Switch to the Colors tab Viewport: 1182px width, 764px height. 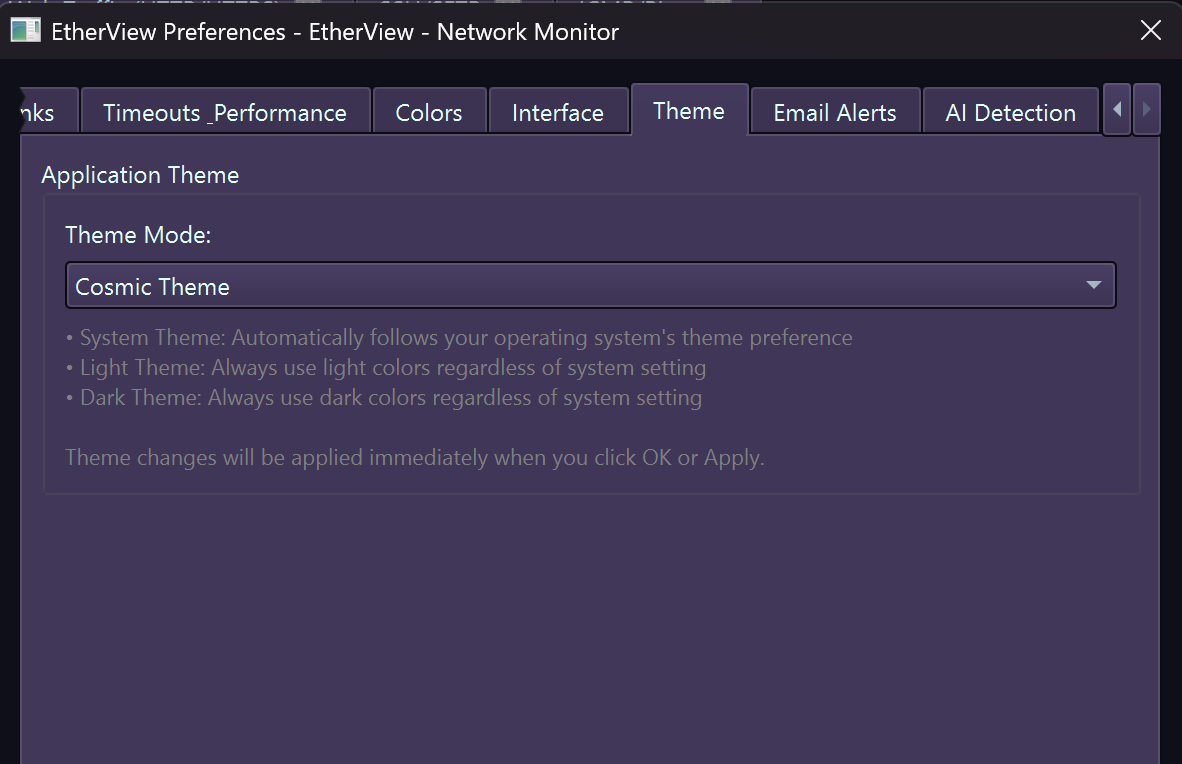click(x=429, y=112)
